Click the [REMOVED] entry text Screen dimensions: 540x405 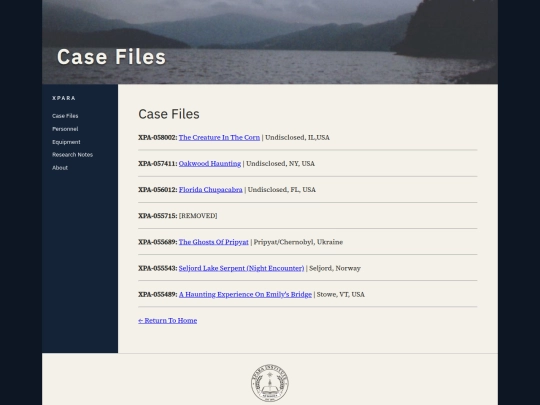coord(198,216)
